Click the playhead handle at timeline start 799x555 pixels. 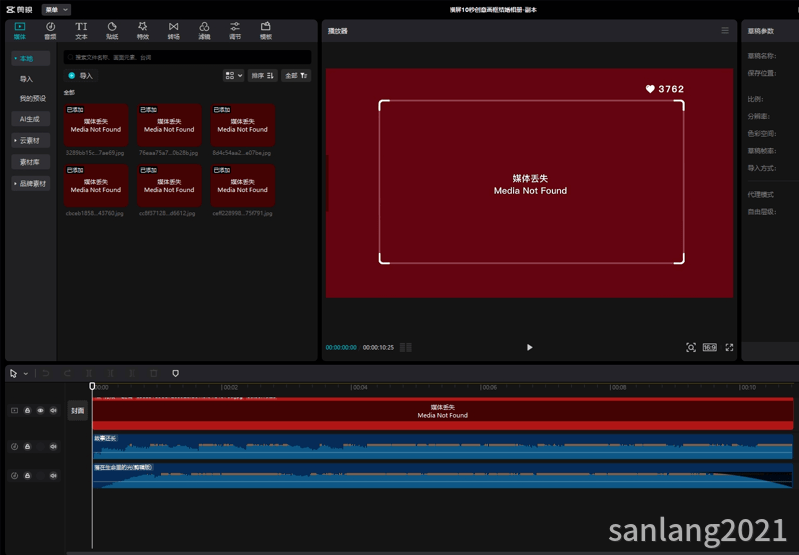coord(92,386)
